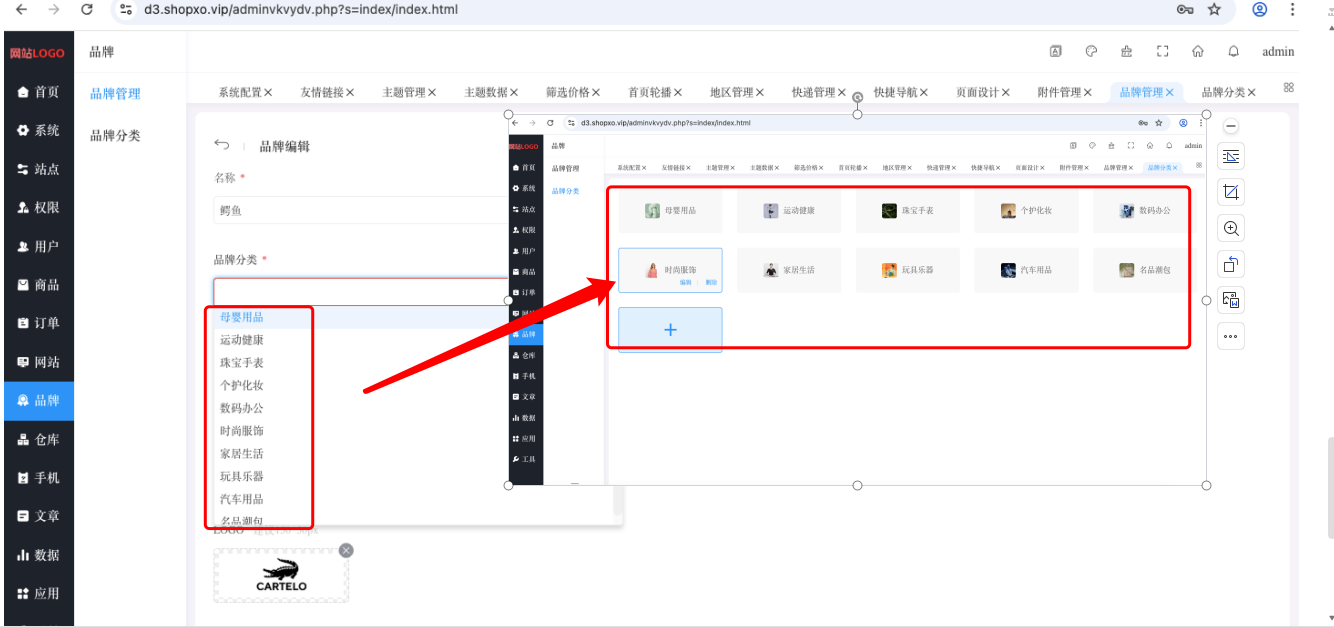Go to 首页 in the dark sidebar
Viewport: 1334px width, 627px height.
[37, 92]
